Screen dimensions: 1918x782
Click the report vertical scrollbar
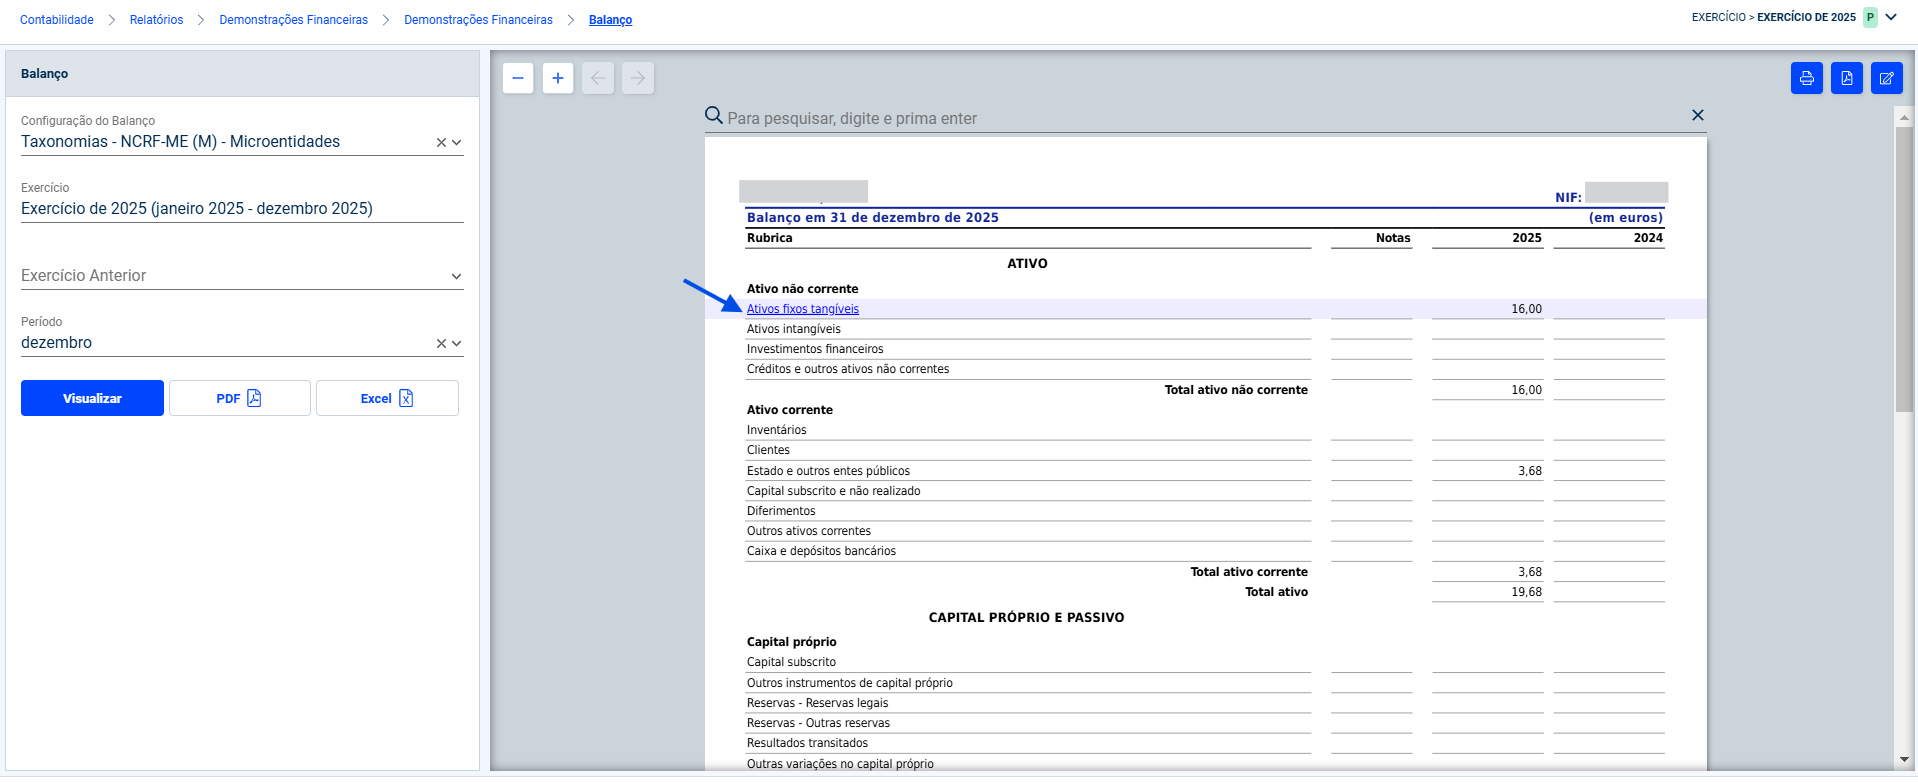[x=1904, y=268]
